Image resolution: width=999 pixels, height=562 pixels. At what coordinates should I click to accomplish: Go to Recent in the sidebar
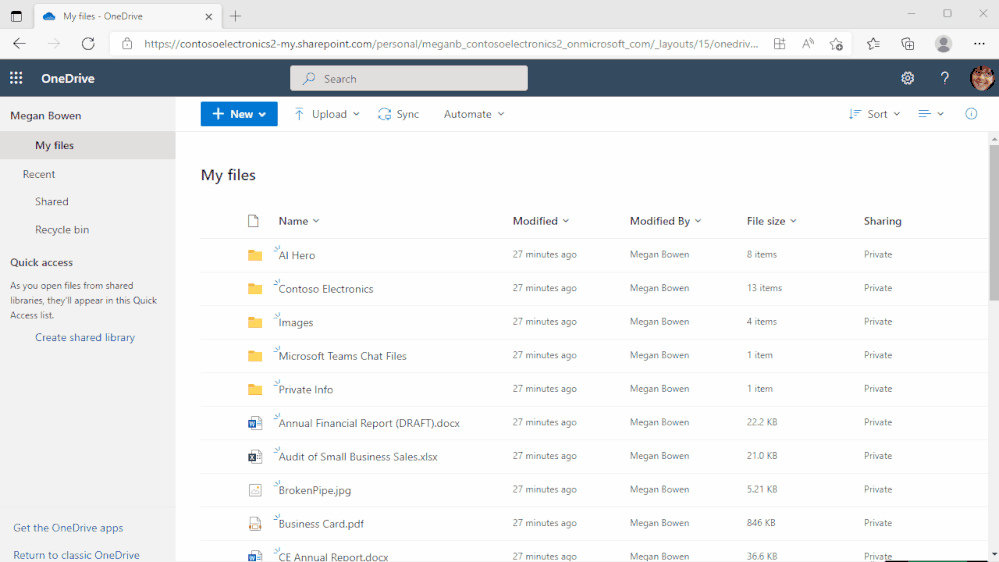pyautogui.click(x=39, y=174)
